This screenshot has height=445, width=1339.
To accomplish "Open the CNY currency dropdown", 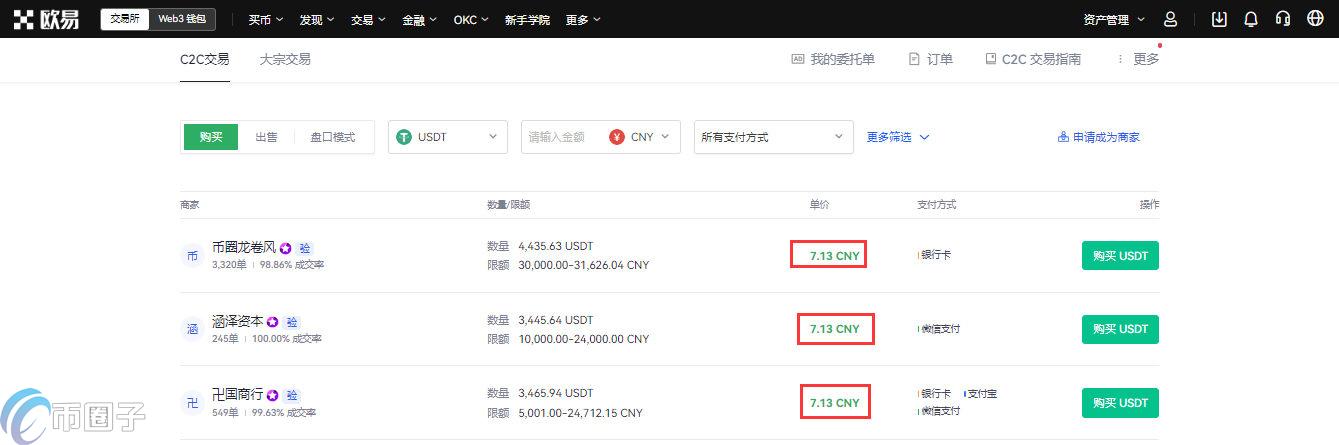I will point(643,137).
